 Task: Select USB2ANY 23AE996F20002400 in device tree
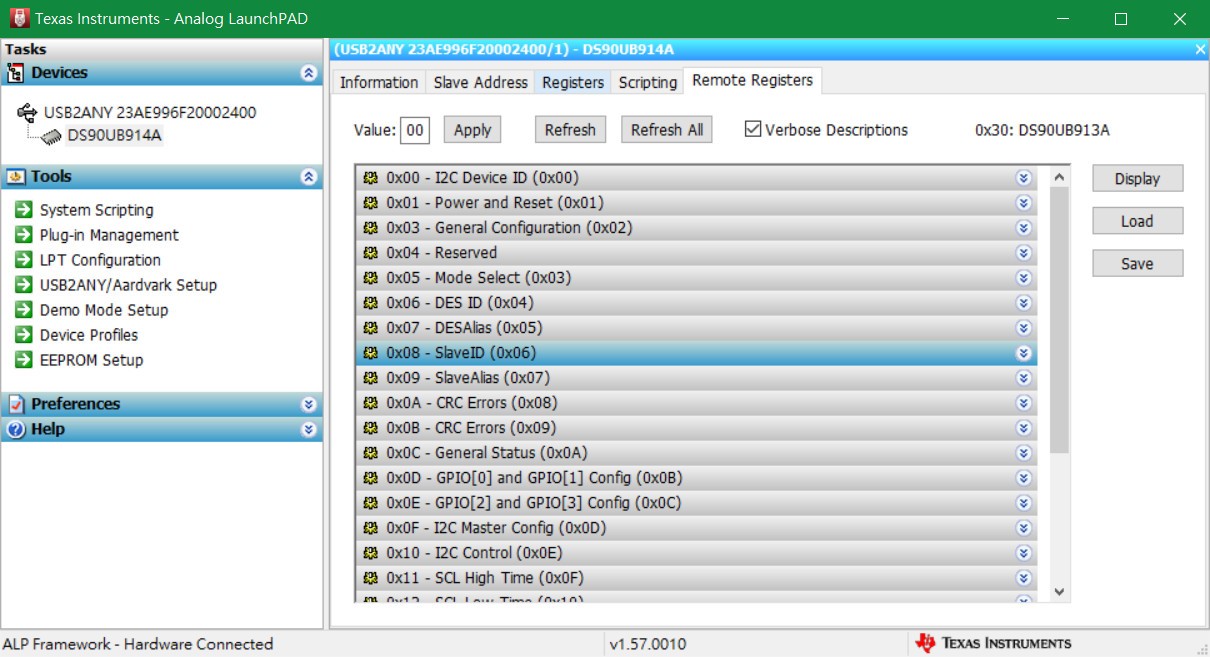click(150, 113)
